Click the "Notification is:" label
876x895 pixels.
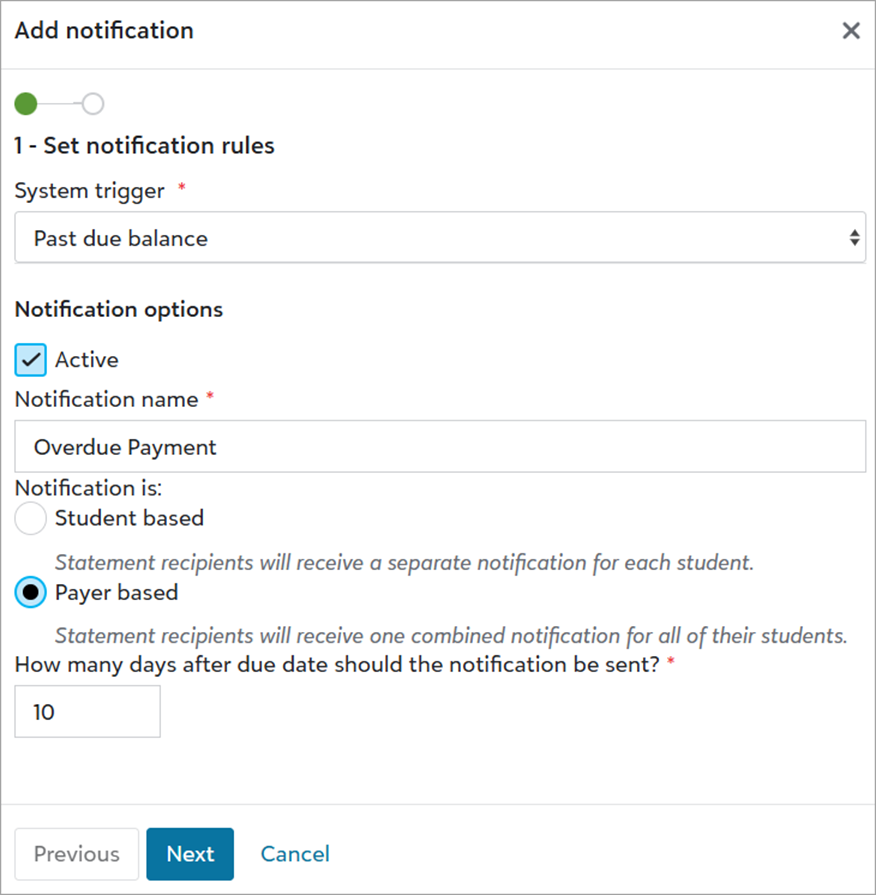click(x=88, y=488)
